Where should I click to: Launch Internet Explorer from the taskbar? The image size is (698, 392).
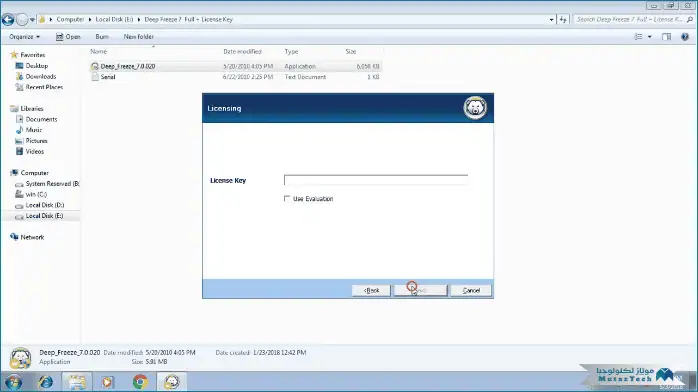pyautogui.click(x=45, y=382)
